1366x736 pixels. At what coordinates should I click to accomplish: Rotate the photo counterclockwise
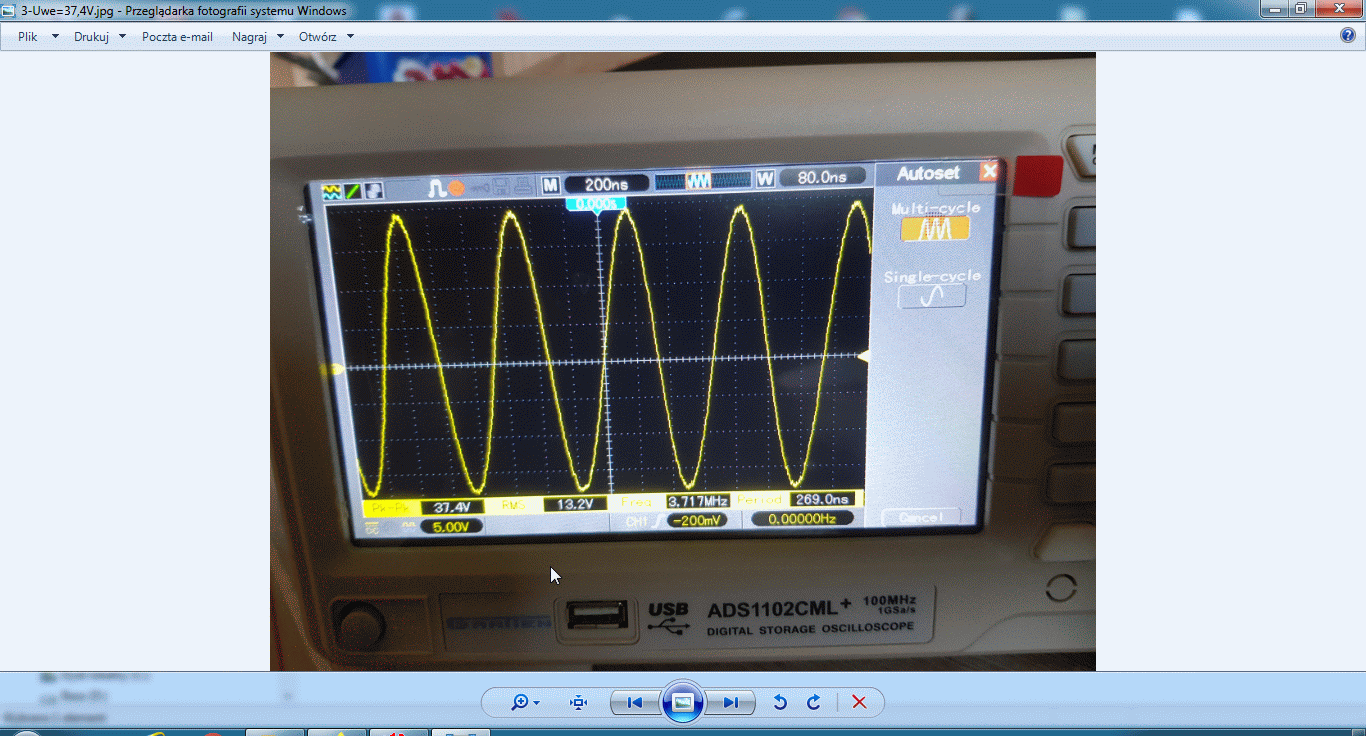(x=780, y=703)
